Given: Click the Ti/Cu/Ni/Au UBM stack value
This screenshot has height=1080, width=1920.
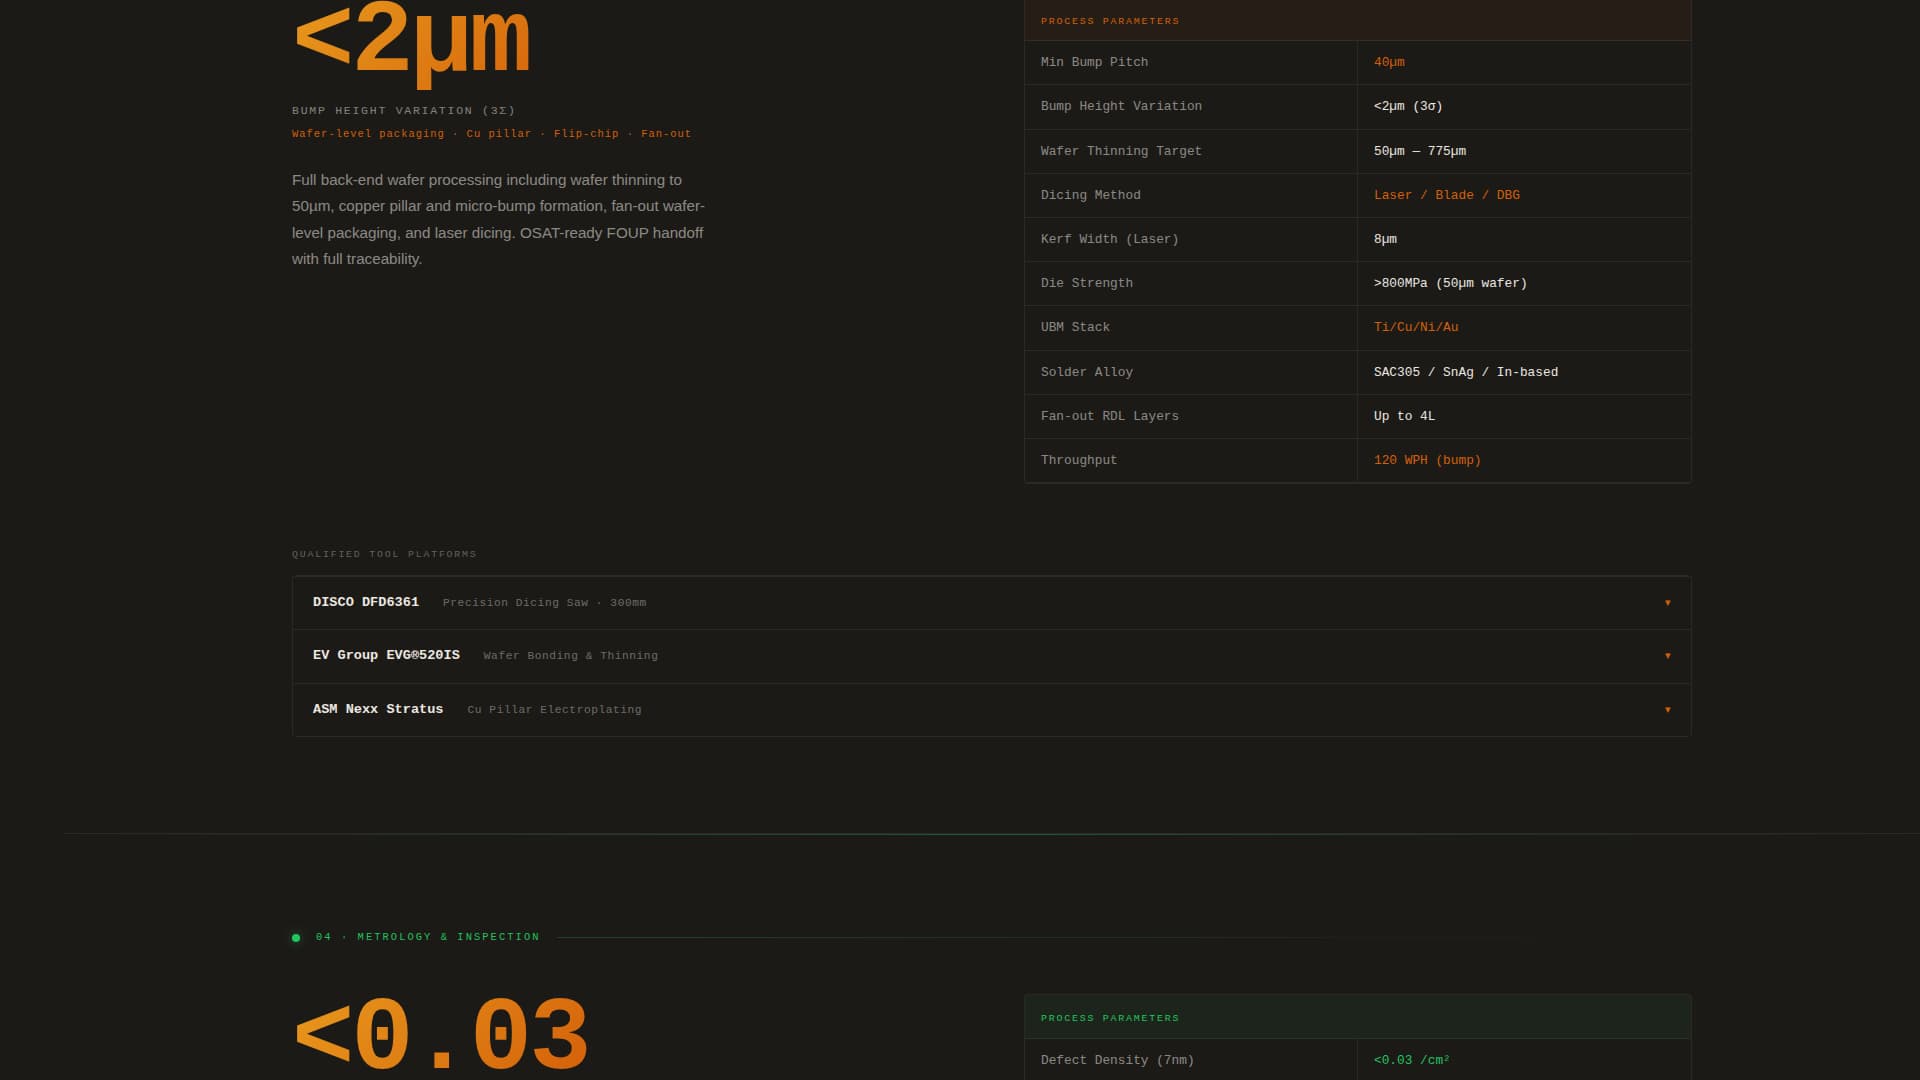Looking at the screenshot, I should [x=1415, y=327].
